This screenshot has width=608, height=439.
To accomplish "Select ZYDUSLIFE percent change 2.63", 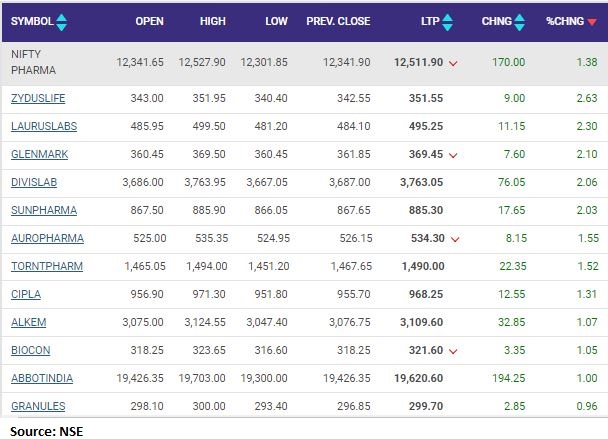I will tap(587, 98).
